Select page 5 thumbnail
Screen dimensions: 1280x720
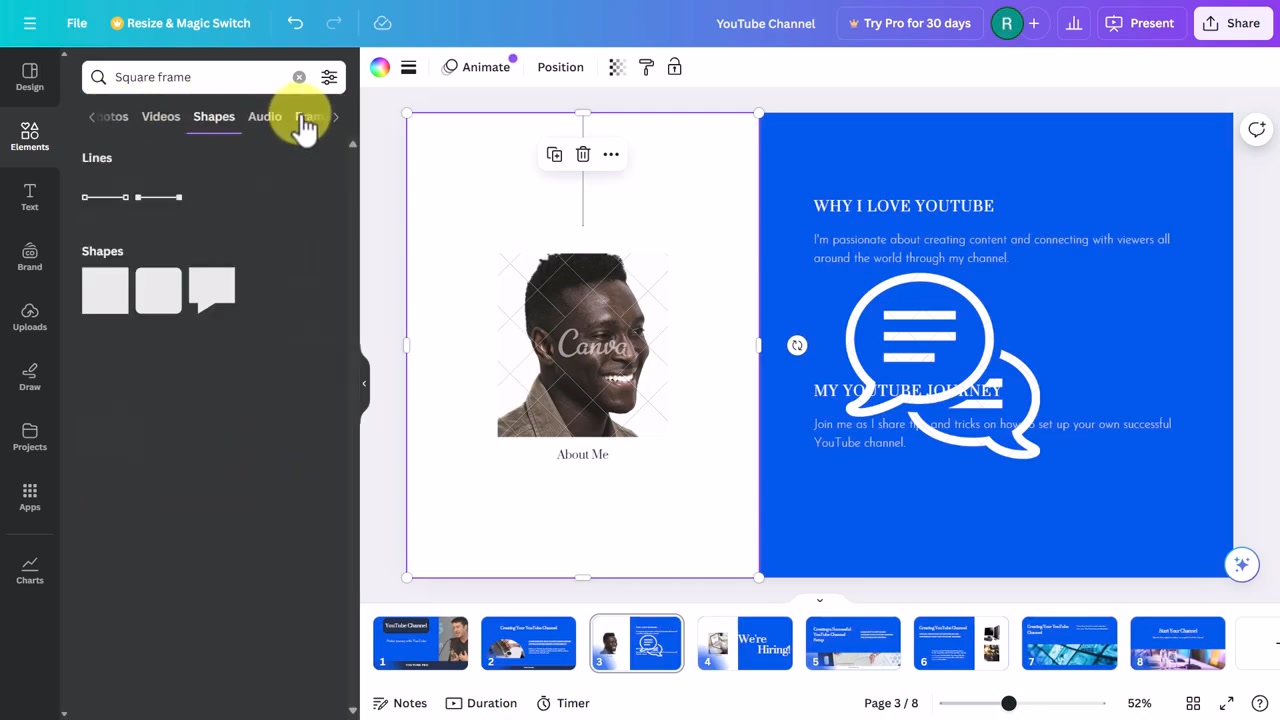[853, 643]
